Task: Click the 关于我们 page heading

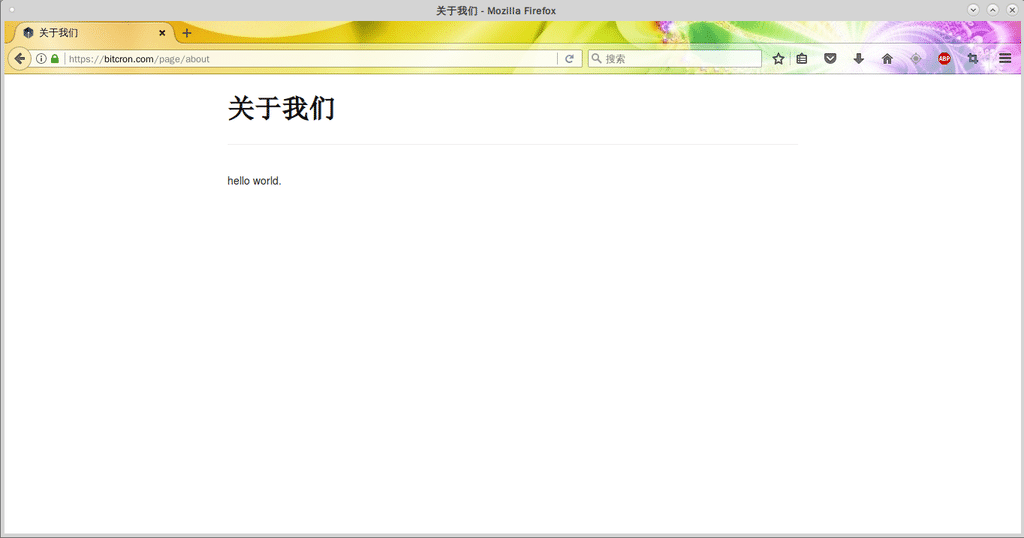Action: (x=281, y=108)
